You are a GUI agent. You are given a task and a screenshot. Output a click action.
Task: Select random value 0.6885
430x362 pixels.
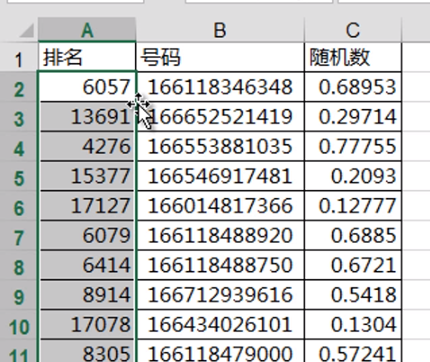coord(353,235)
